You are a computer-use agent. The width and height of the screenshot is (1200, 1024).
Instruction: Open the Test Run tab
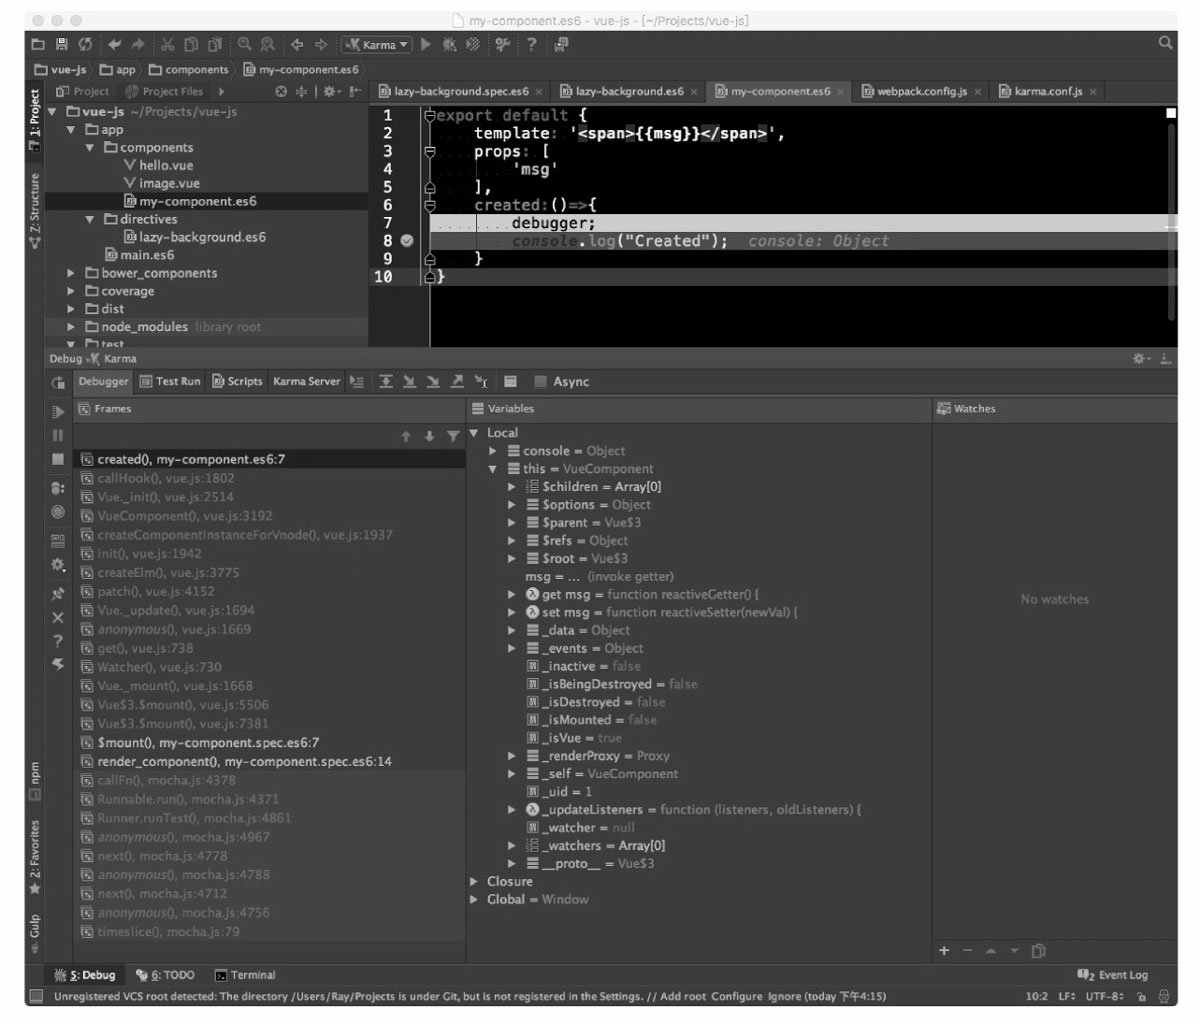click(x=170, y=381)
